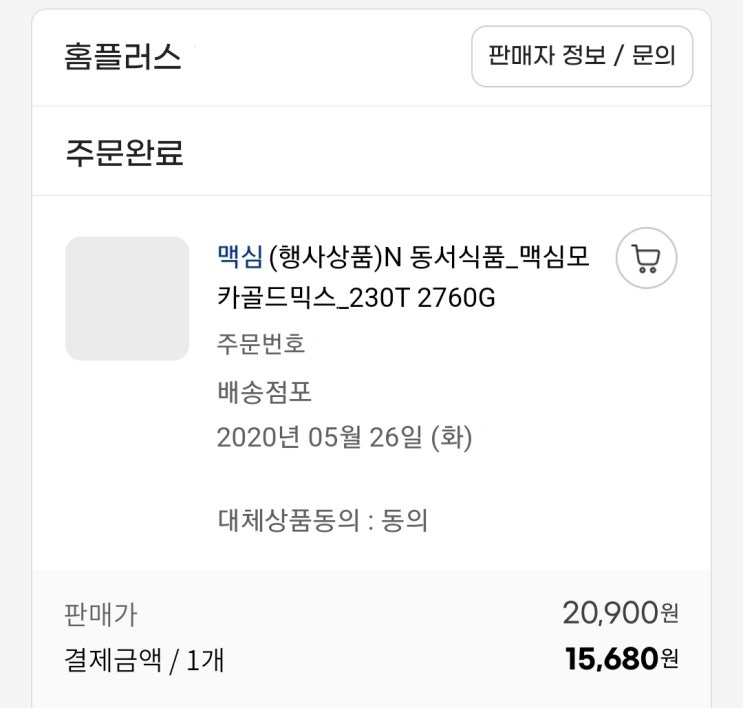
Task: Click the 20,900원 sale price
Action: pyautogui.click(x=621, y=612)
